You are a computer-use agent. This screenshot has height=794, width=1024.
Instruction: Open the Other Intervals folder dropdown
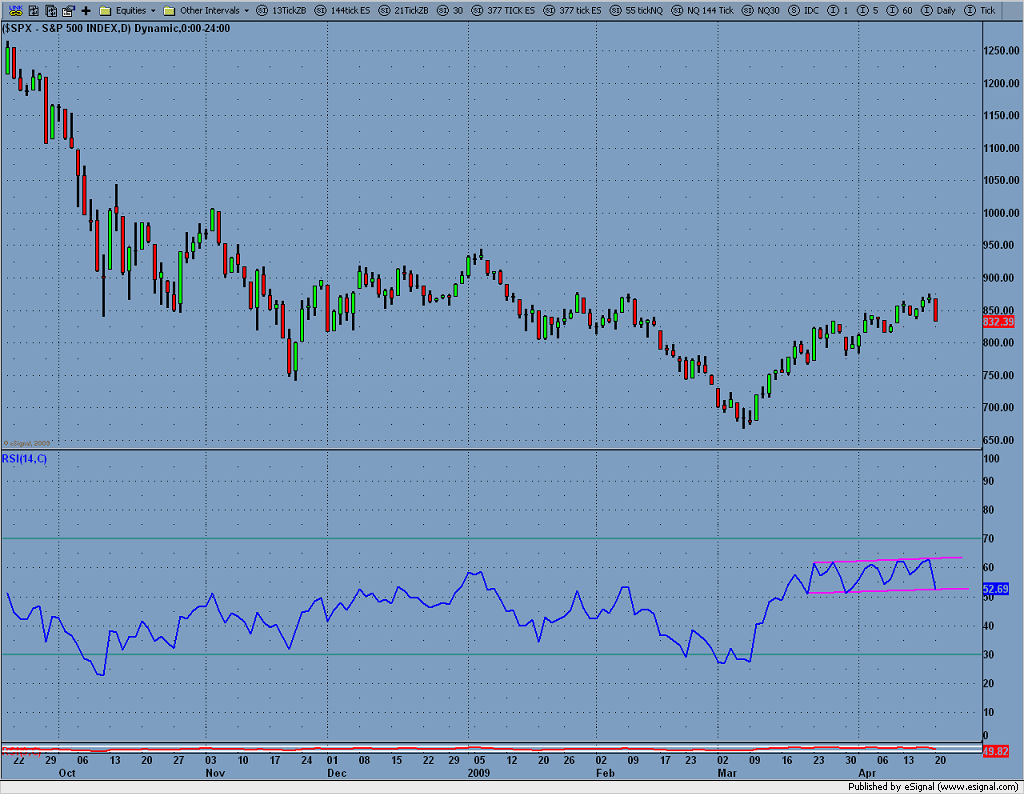pyautogui.click(x=206, y=10)
